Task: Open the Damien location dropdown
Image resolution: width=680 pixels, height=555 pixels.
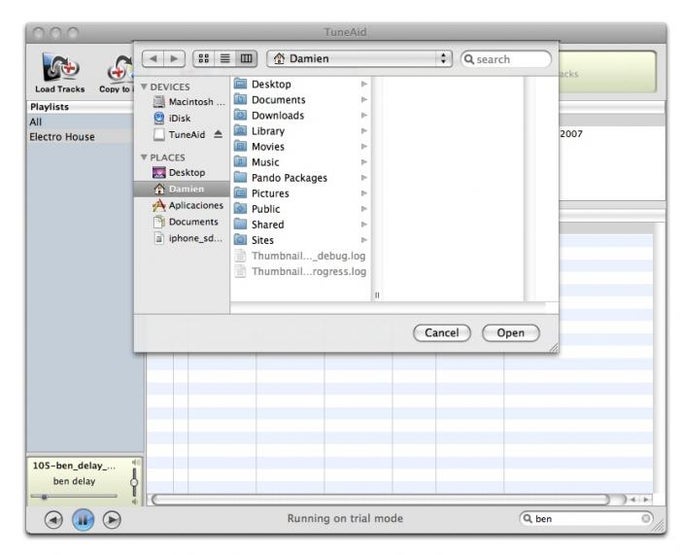Action: tap(360, 59)
